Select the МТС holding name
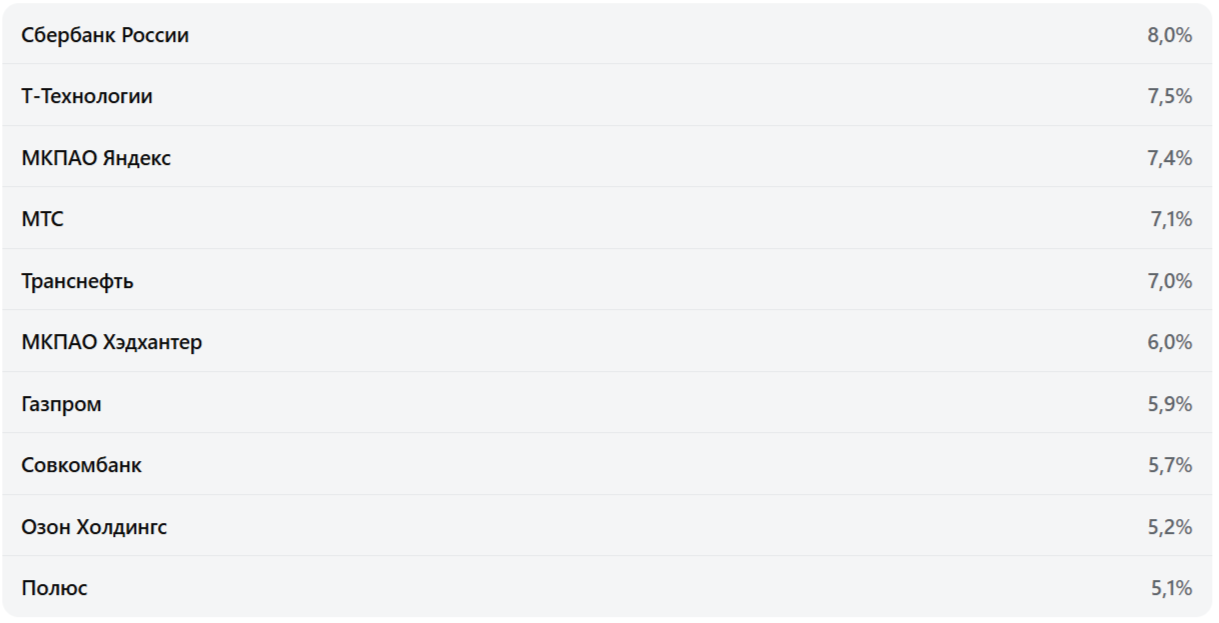1219x623 pixels. 42,220
